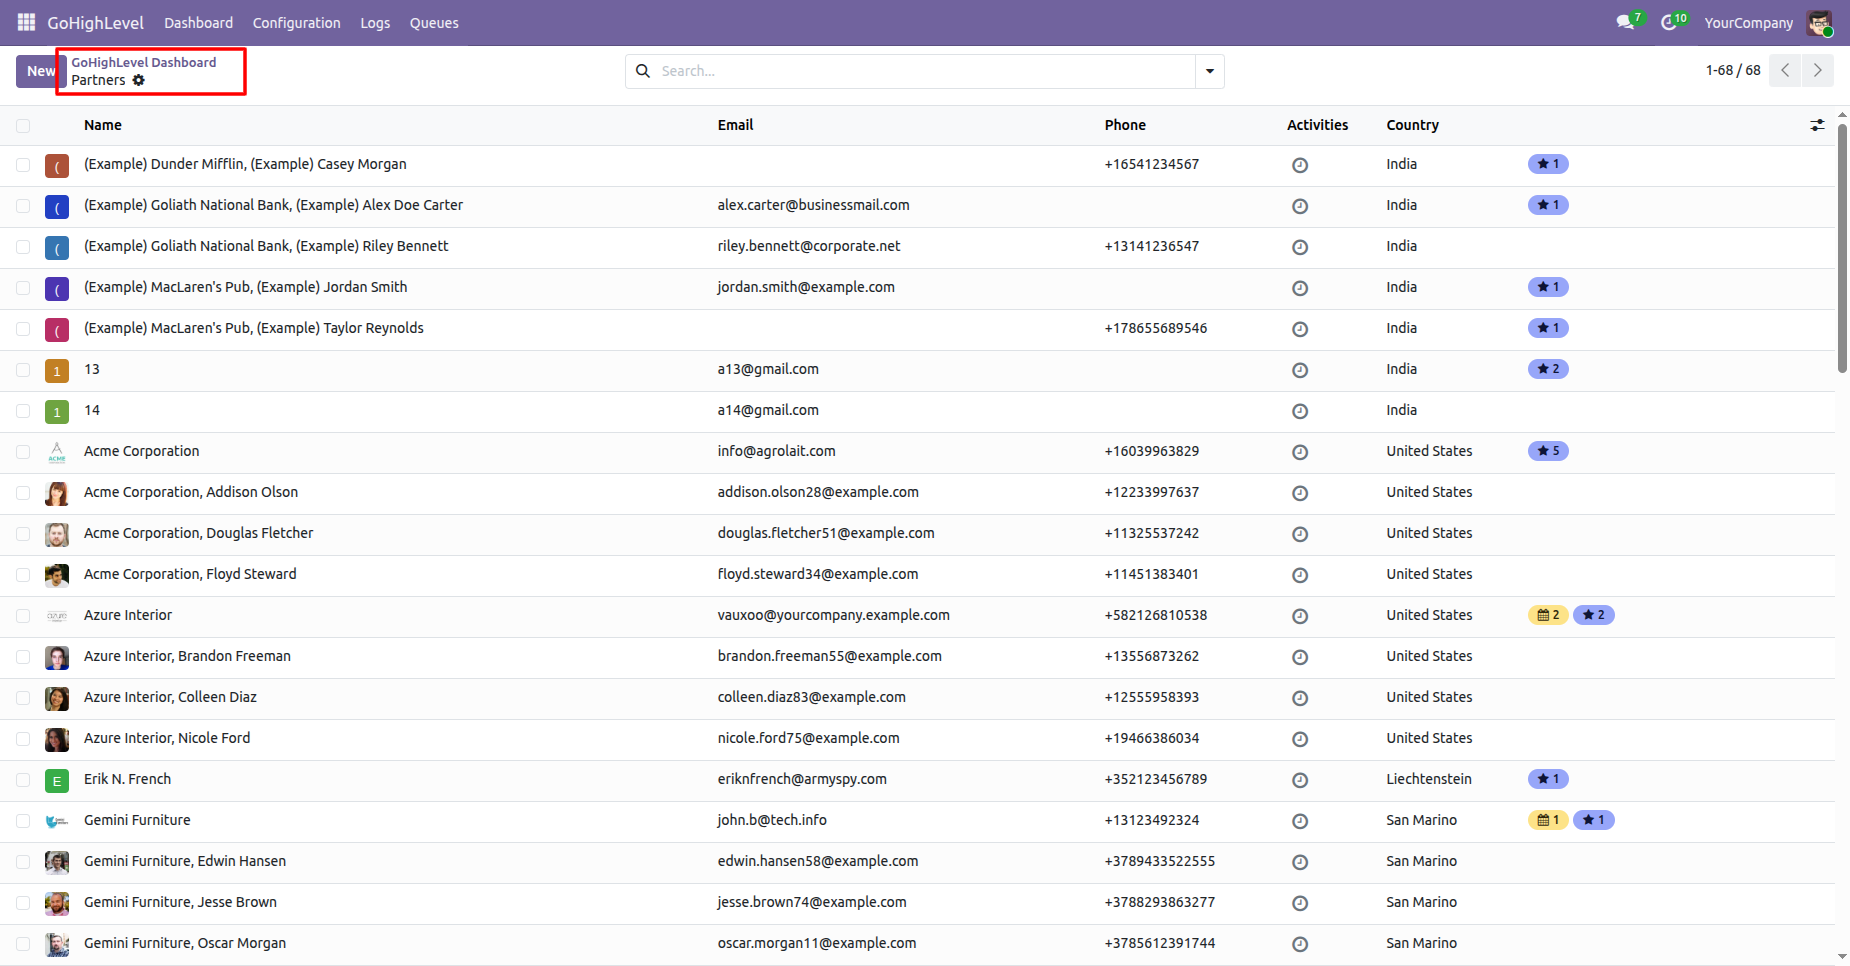Viewport: 1850px width, 966px height.
Task: Check the box for Erik N. French
Action: tap(23, 780)
